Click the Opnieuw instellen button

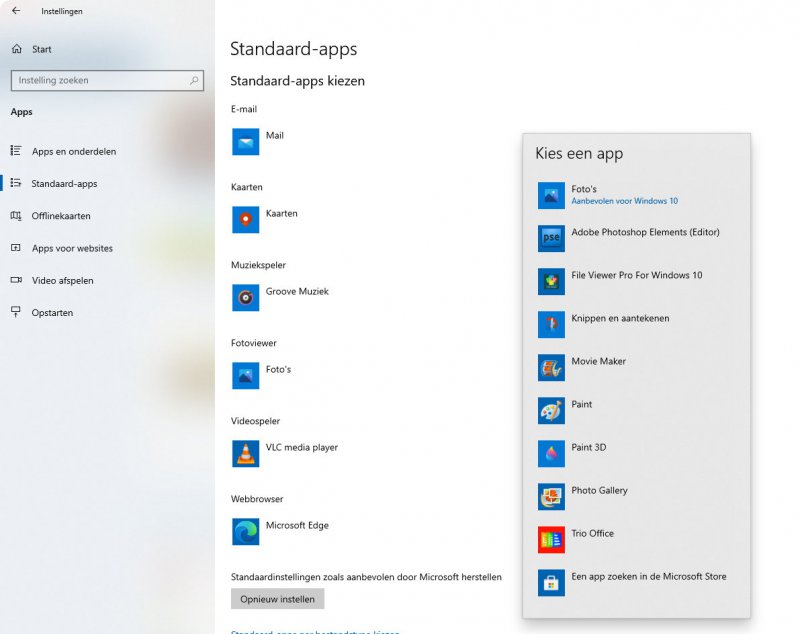coord(278,599)
